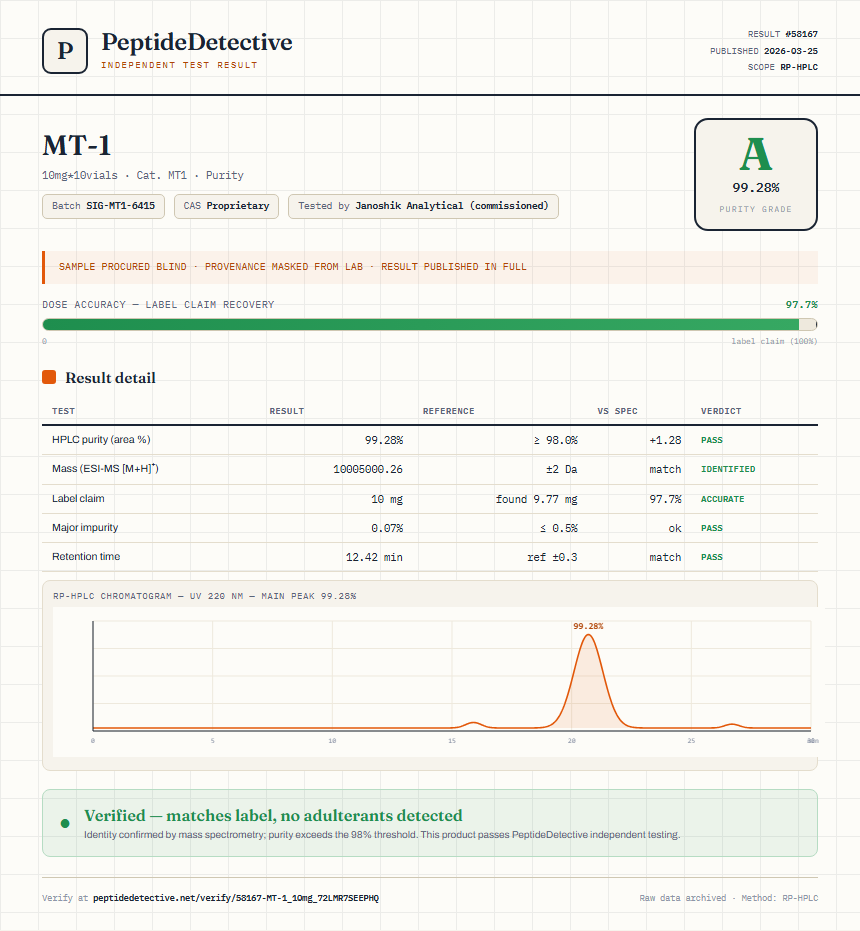Click the PASS verdict in Retention time row
Viewport: 860px width, 931px height.
click(x=712, y=557)
